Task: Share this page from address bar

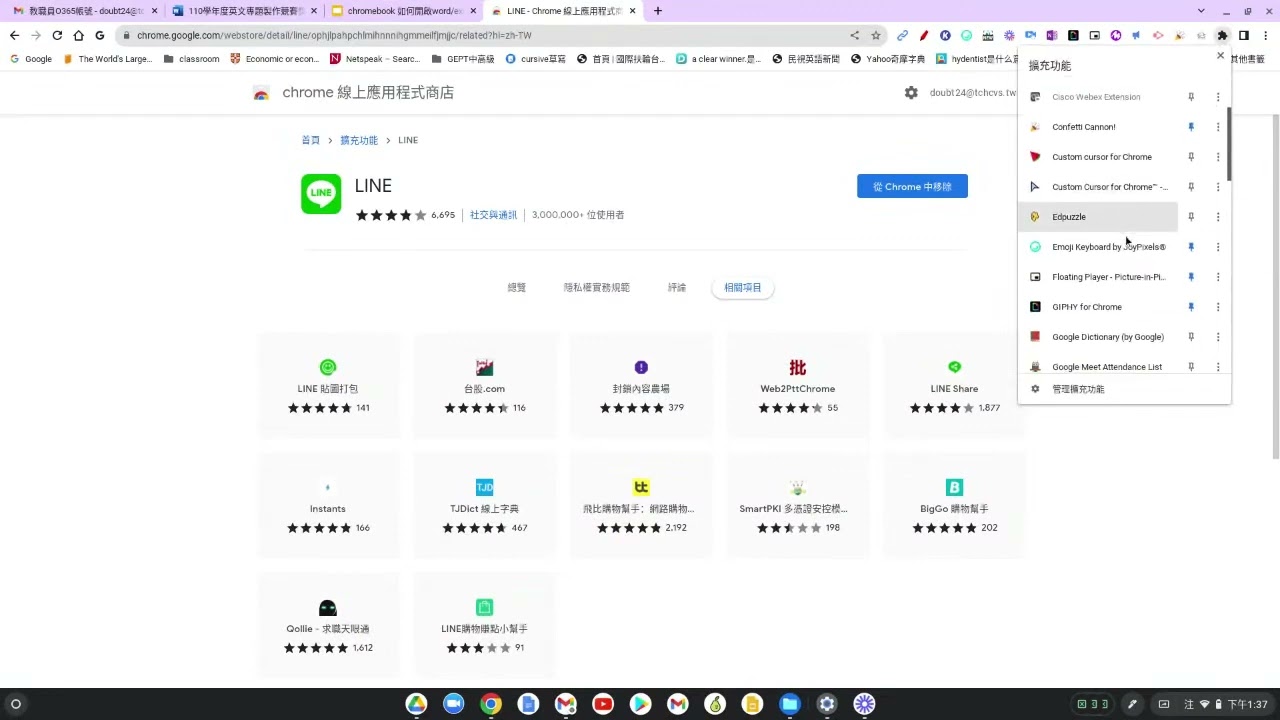Action: [x=854, y=35]
